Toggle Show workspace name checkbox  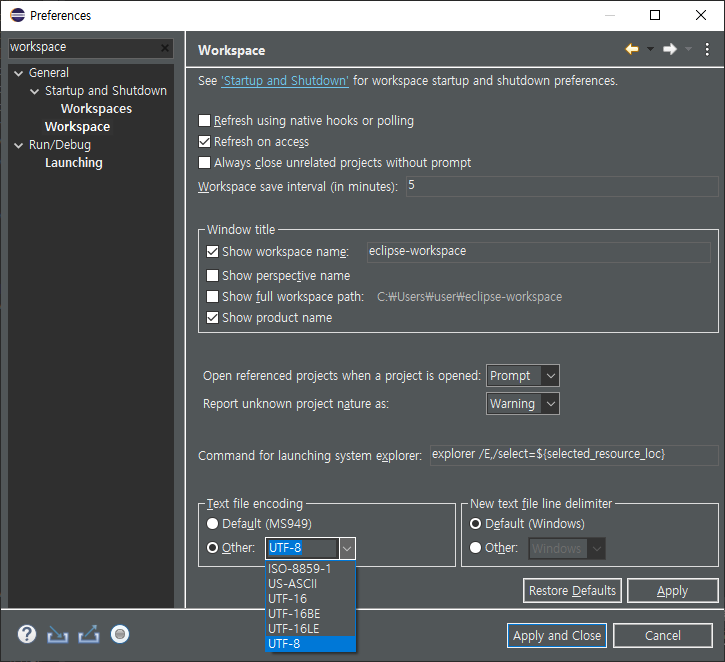(212, 251)
